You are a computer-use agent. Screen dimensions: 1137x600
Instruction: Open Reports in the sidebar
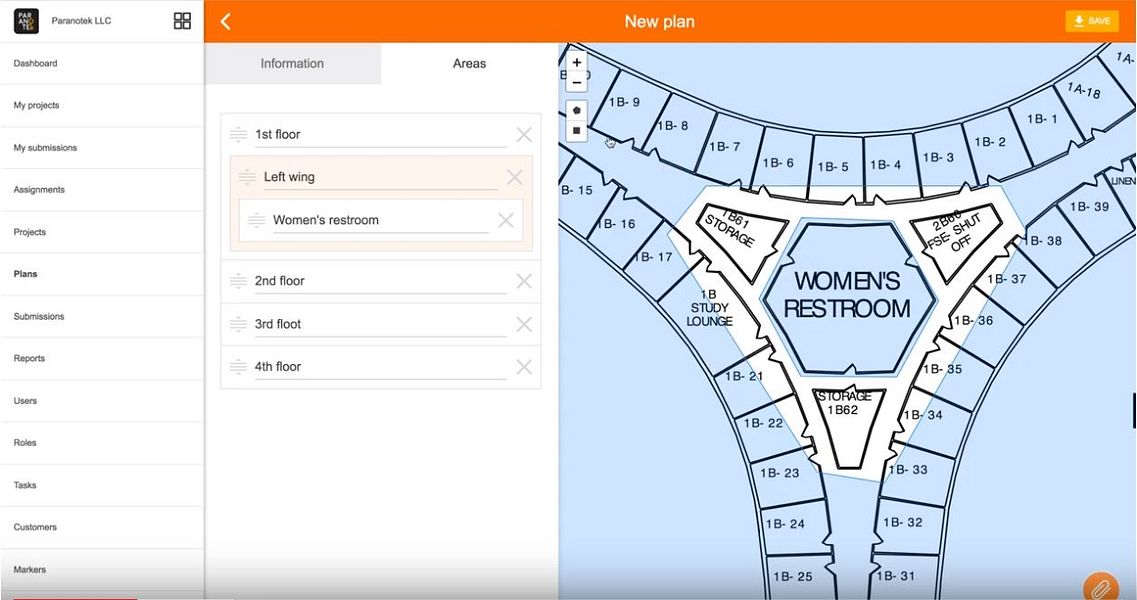[x=102, y=358]
